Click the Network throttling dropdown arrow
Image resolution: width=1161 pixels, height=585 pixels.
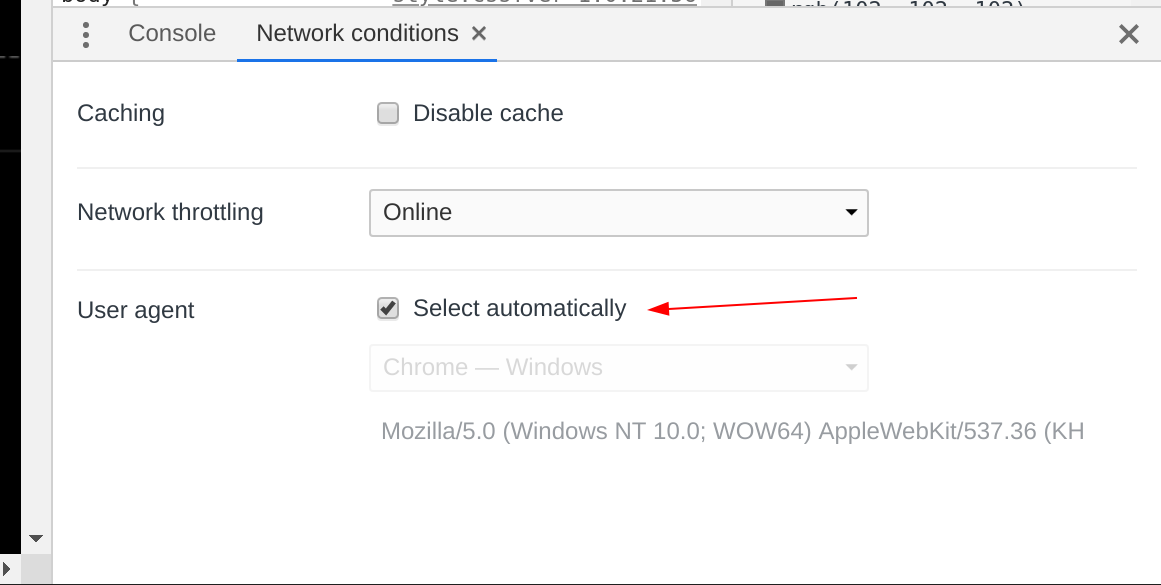click(x=851, y=212)
